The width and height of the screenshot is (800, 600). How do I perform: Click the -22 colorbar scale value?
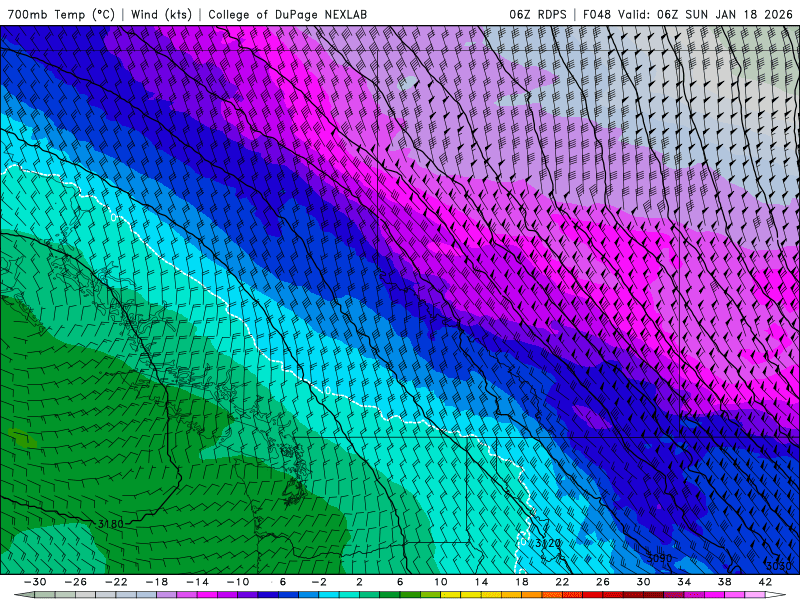click(116, 582)
